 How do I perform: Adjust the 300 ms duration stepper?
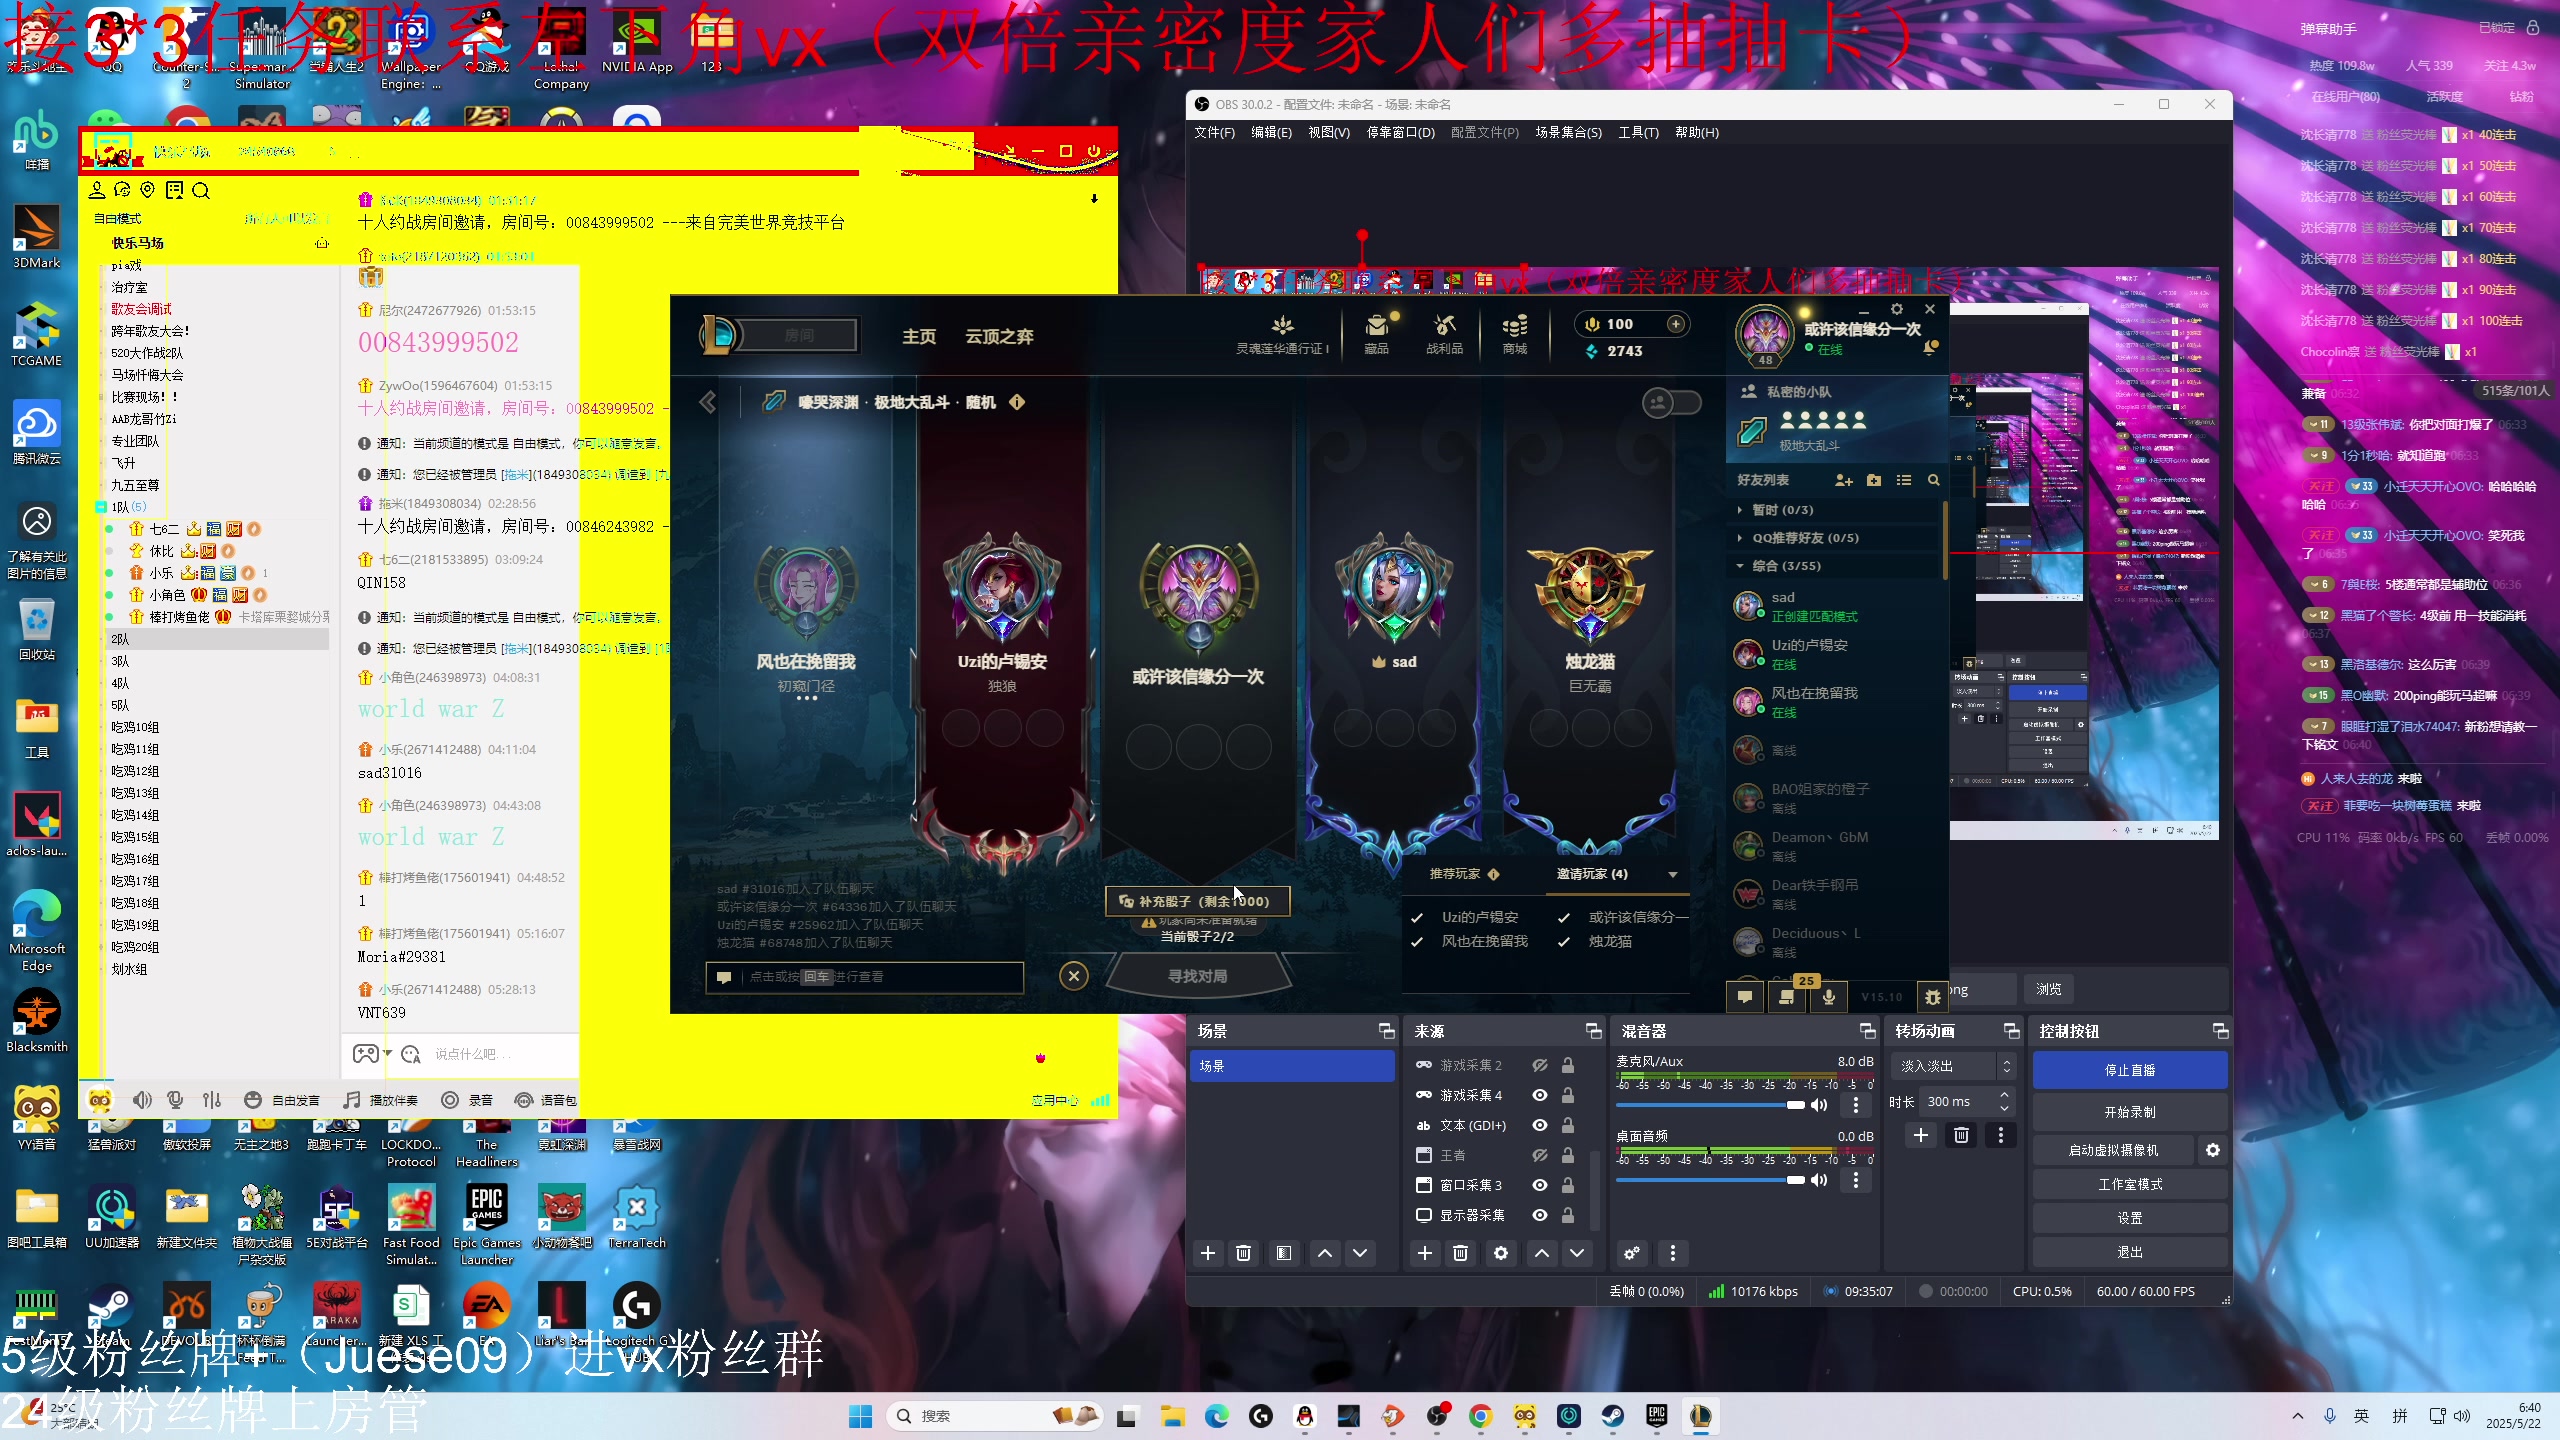click(x=2004, y=1102)
